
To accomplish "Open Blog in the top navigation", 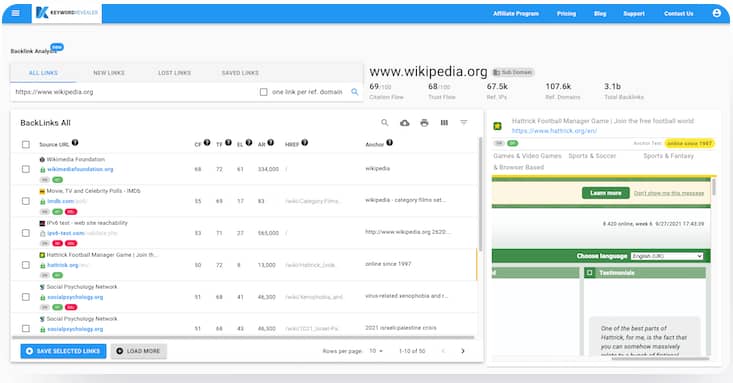I will pyautogui.click(x=600, y=14).
